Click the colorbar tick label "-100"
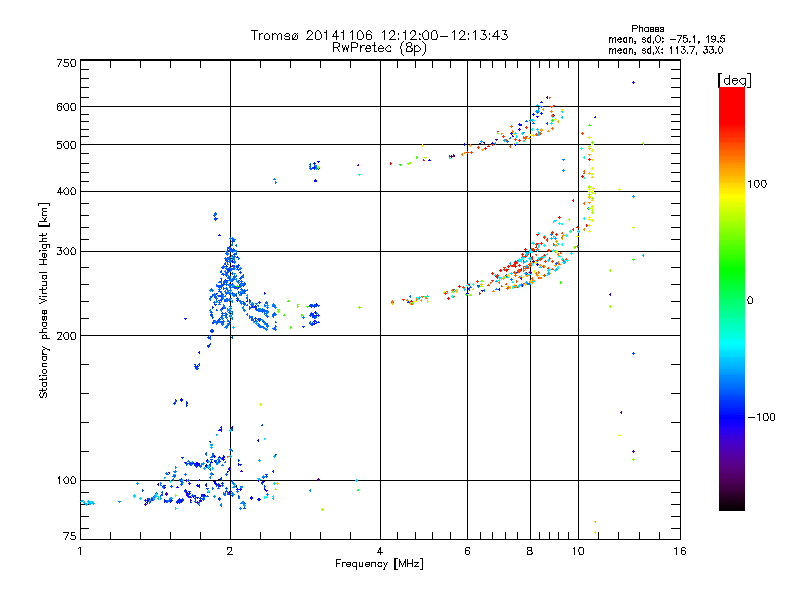The image size is (800, 600). click(x=762, y=417)
